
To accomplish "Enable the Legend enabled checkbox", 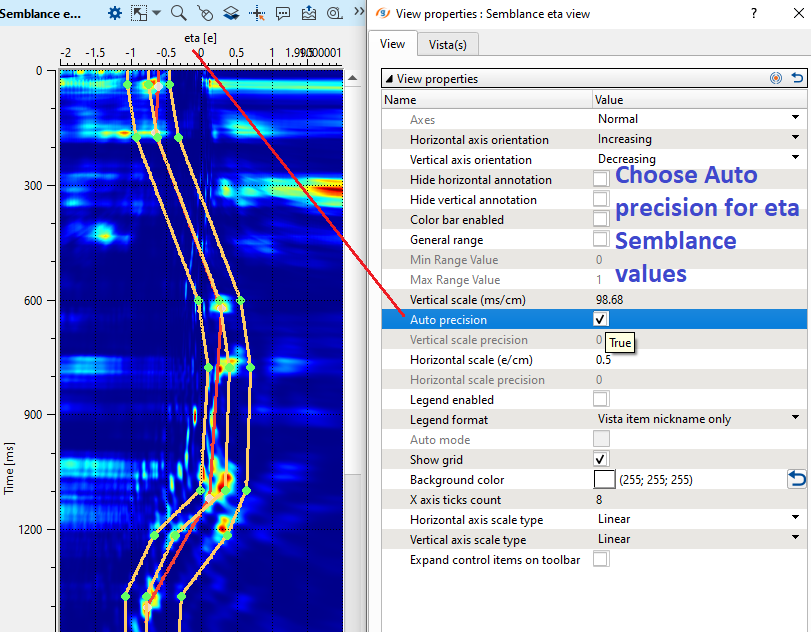I will pyautogui.click(x=600, y=399).
